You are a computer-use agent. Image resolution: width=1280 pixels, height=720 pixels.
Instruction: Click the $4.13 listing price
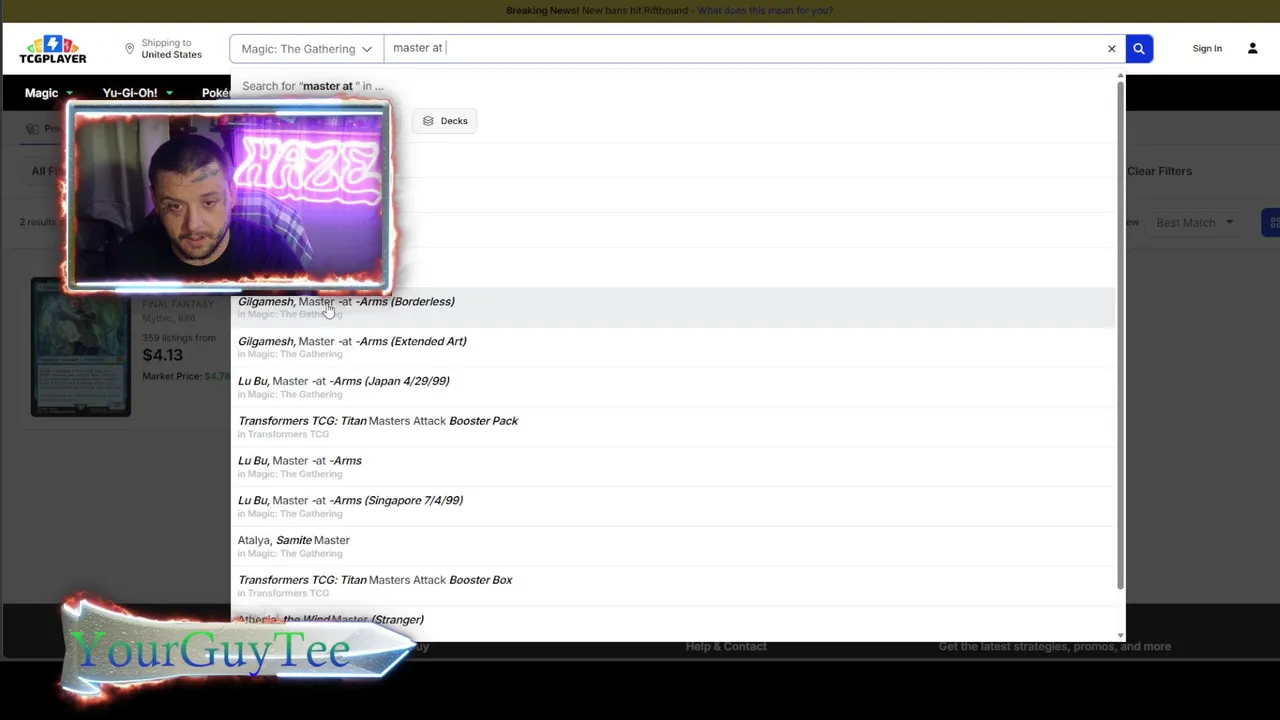(x=162, y=355)
